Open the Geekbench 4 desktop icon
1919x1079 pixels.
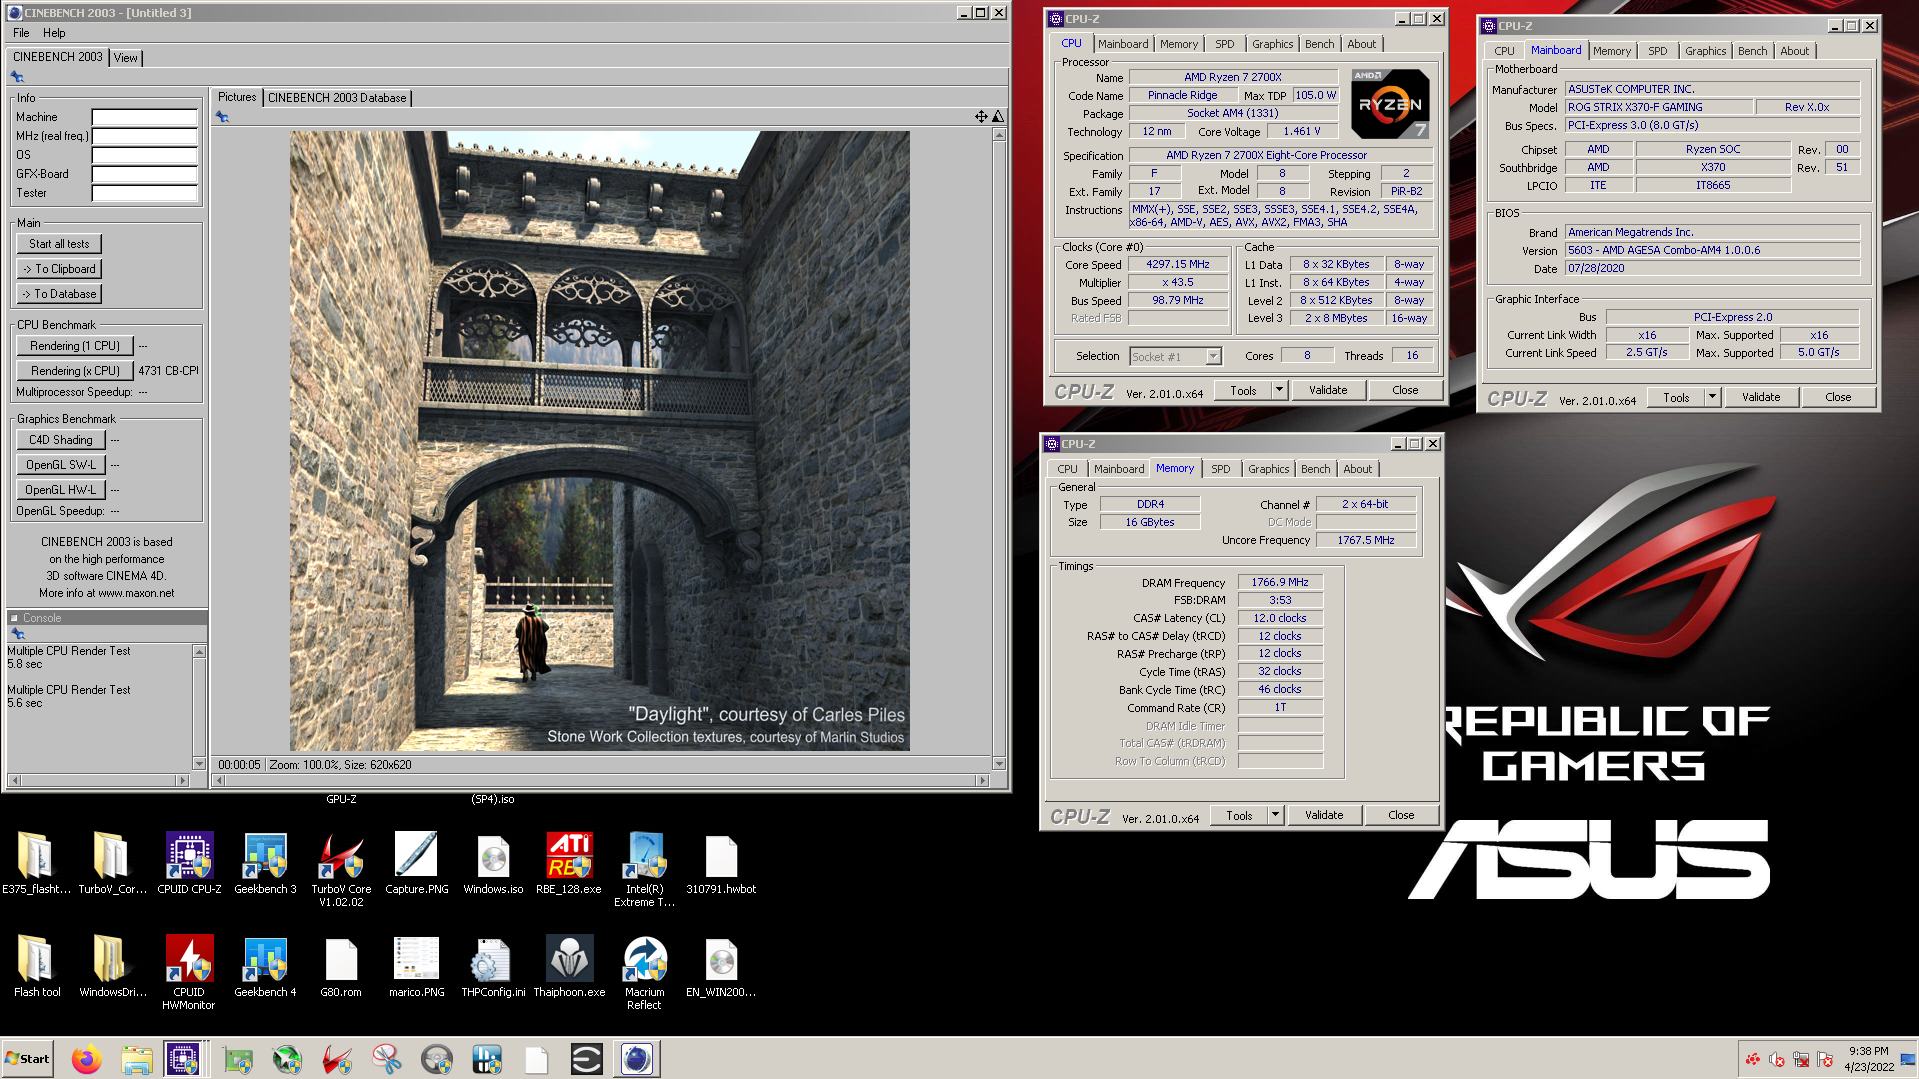click(x=265, y=966)
